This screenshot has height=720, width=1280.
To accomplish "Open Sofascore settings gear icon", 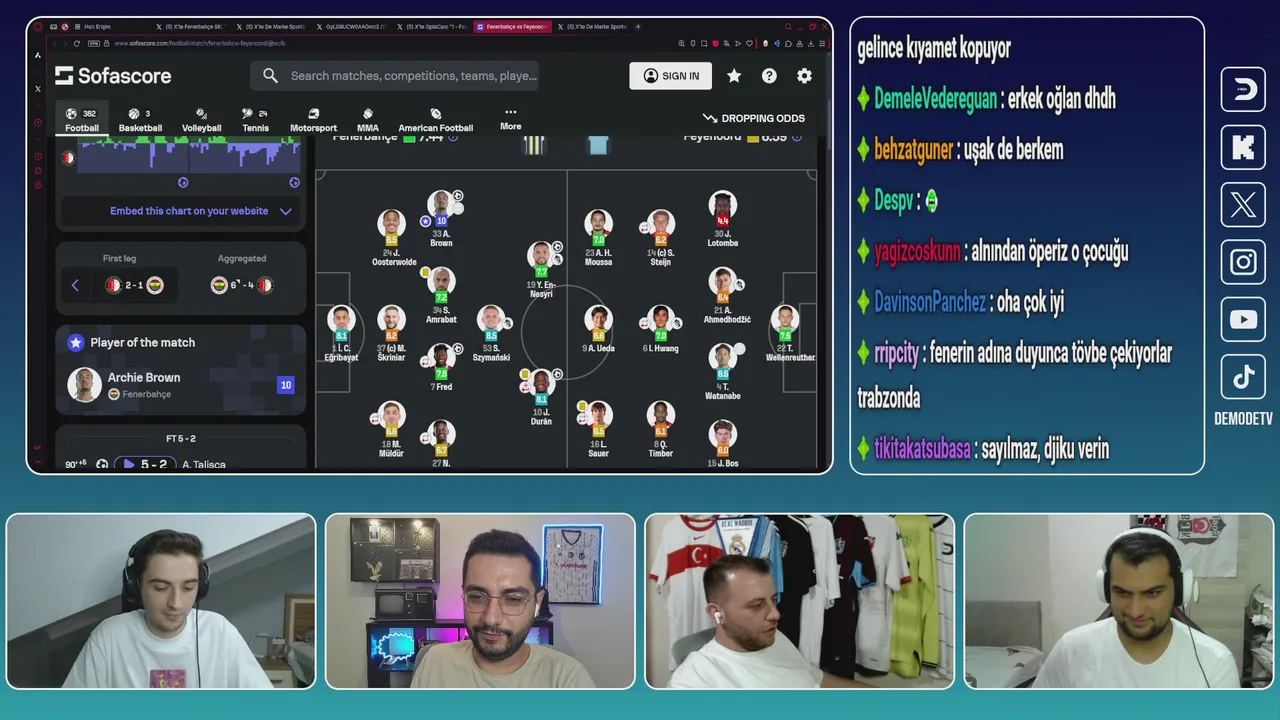I will pyautogui.click(x=804, y=76).
